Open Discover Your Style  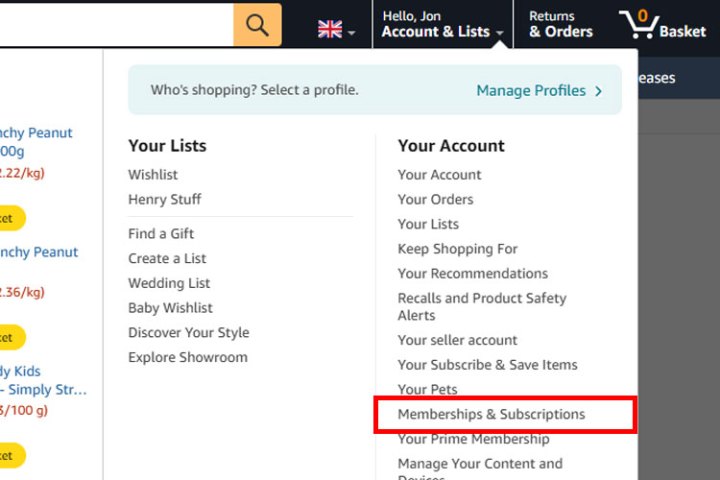(x=189, y=332)
